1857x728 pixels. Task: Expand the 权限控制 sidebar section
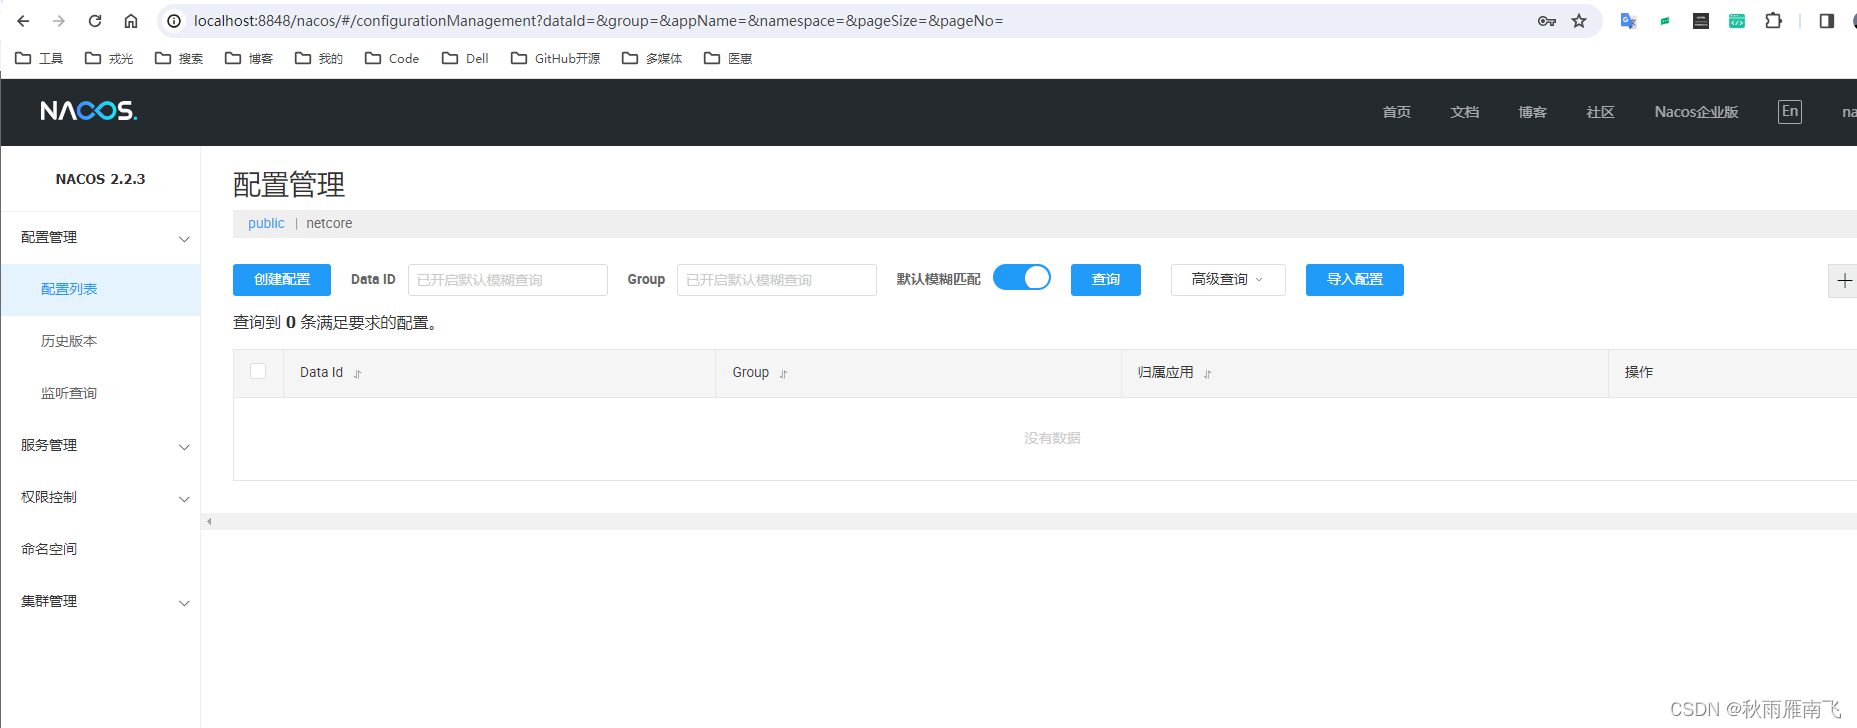click(x=100, y=498)
